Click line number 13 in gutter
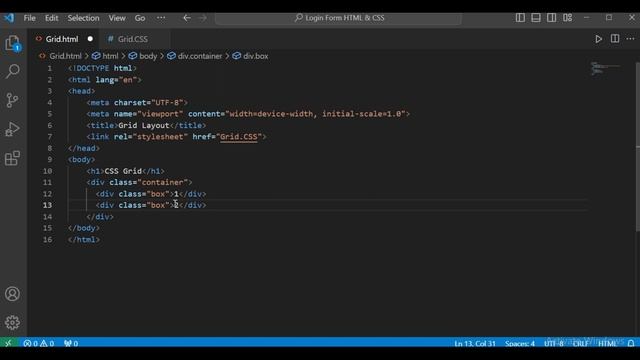640x360 pixels. point(48,205)
